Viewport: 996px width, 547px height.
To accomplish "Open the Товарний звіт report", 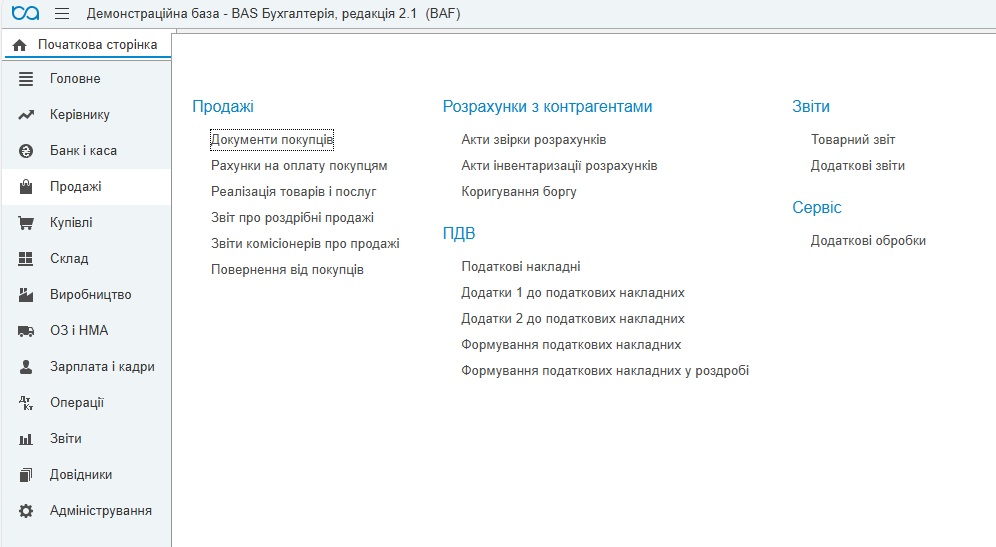I will pyautogui.click(x=853, y=140).
